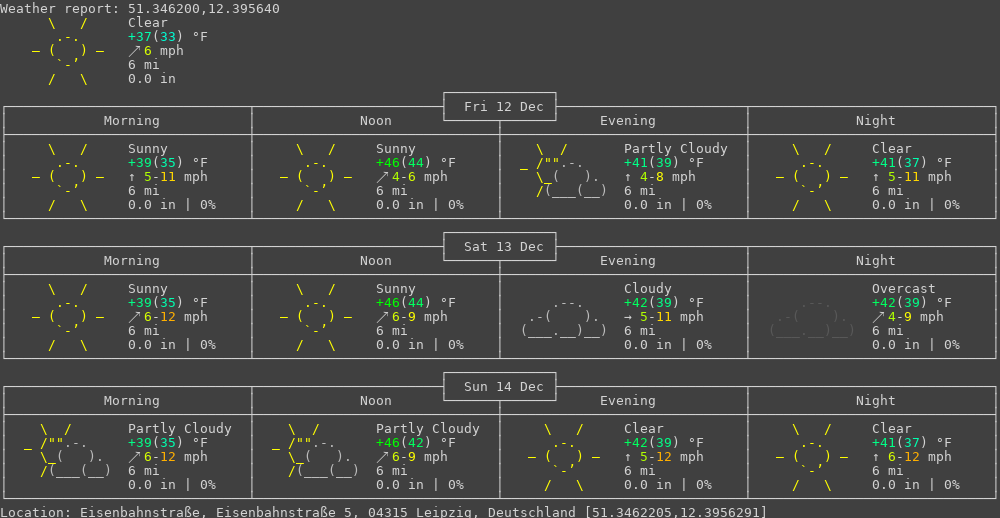The image size is (1000, 518).
Task: Click Saturday night's Overcast condition text
Action: coord(903,289)
